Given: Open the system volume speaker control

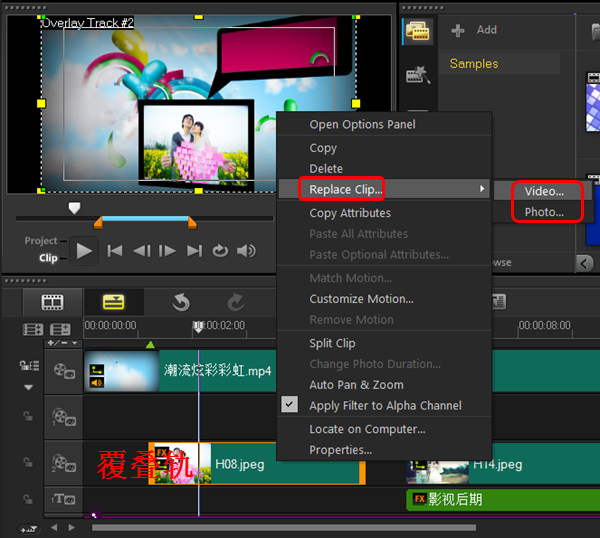Looking at the screenshot, I should pos(246,251).
